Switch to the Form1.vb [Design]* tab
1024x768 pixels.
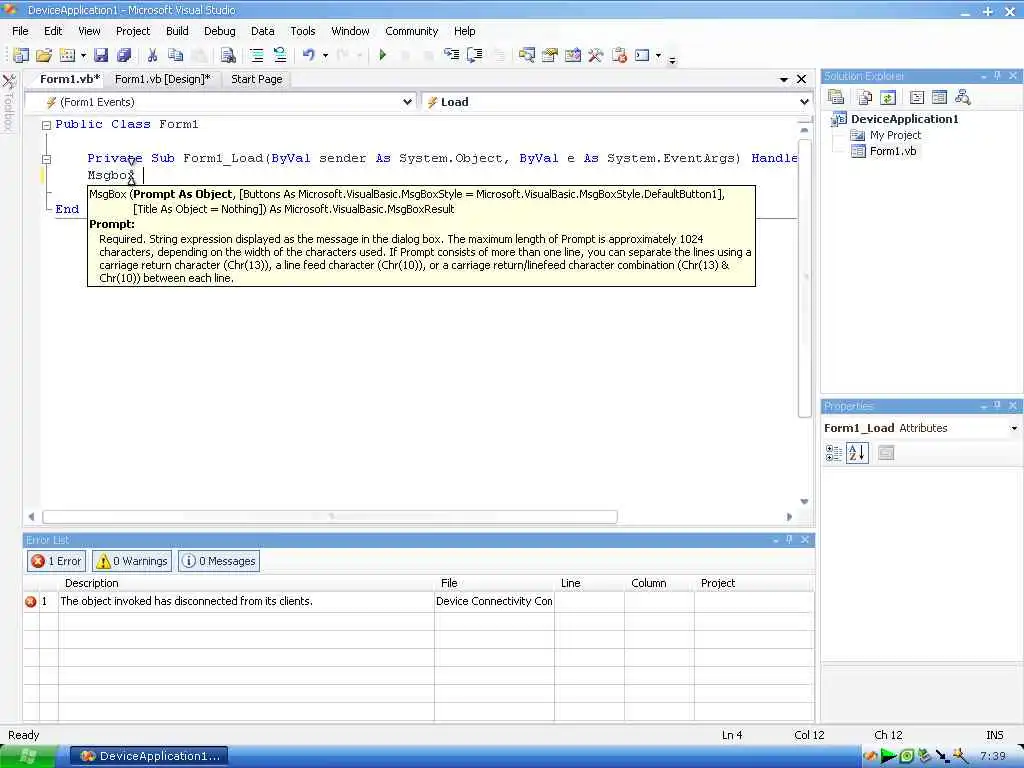[163, 79]
